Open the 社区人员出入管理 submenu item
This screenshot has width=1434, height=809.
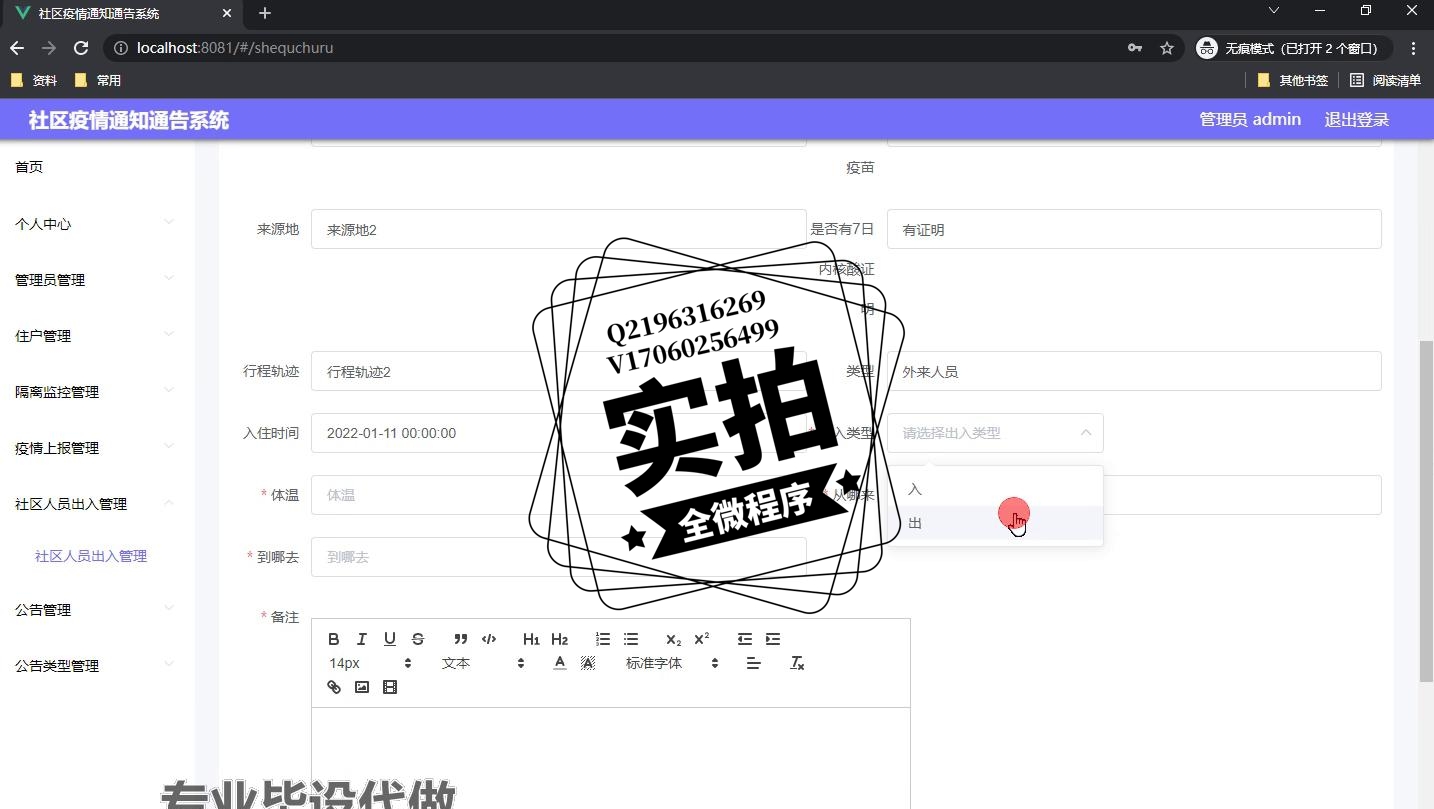pos(91,556)
